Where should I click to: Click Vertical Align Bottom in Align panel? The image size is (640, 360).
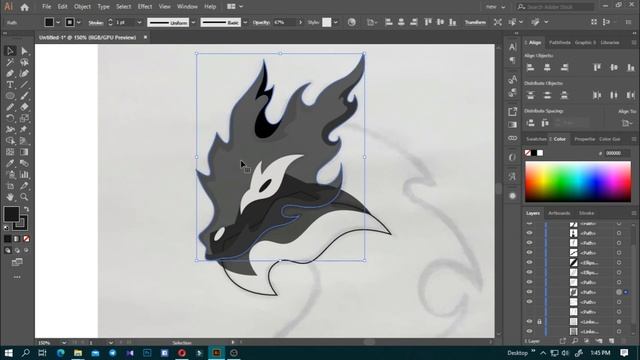tap(631, 68)
